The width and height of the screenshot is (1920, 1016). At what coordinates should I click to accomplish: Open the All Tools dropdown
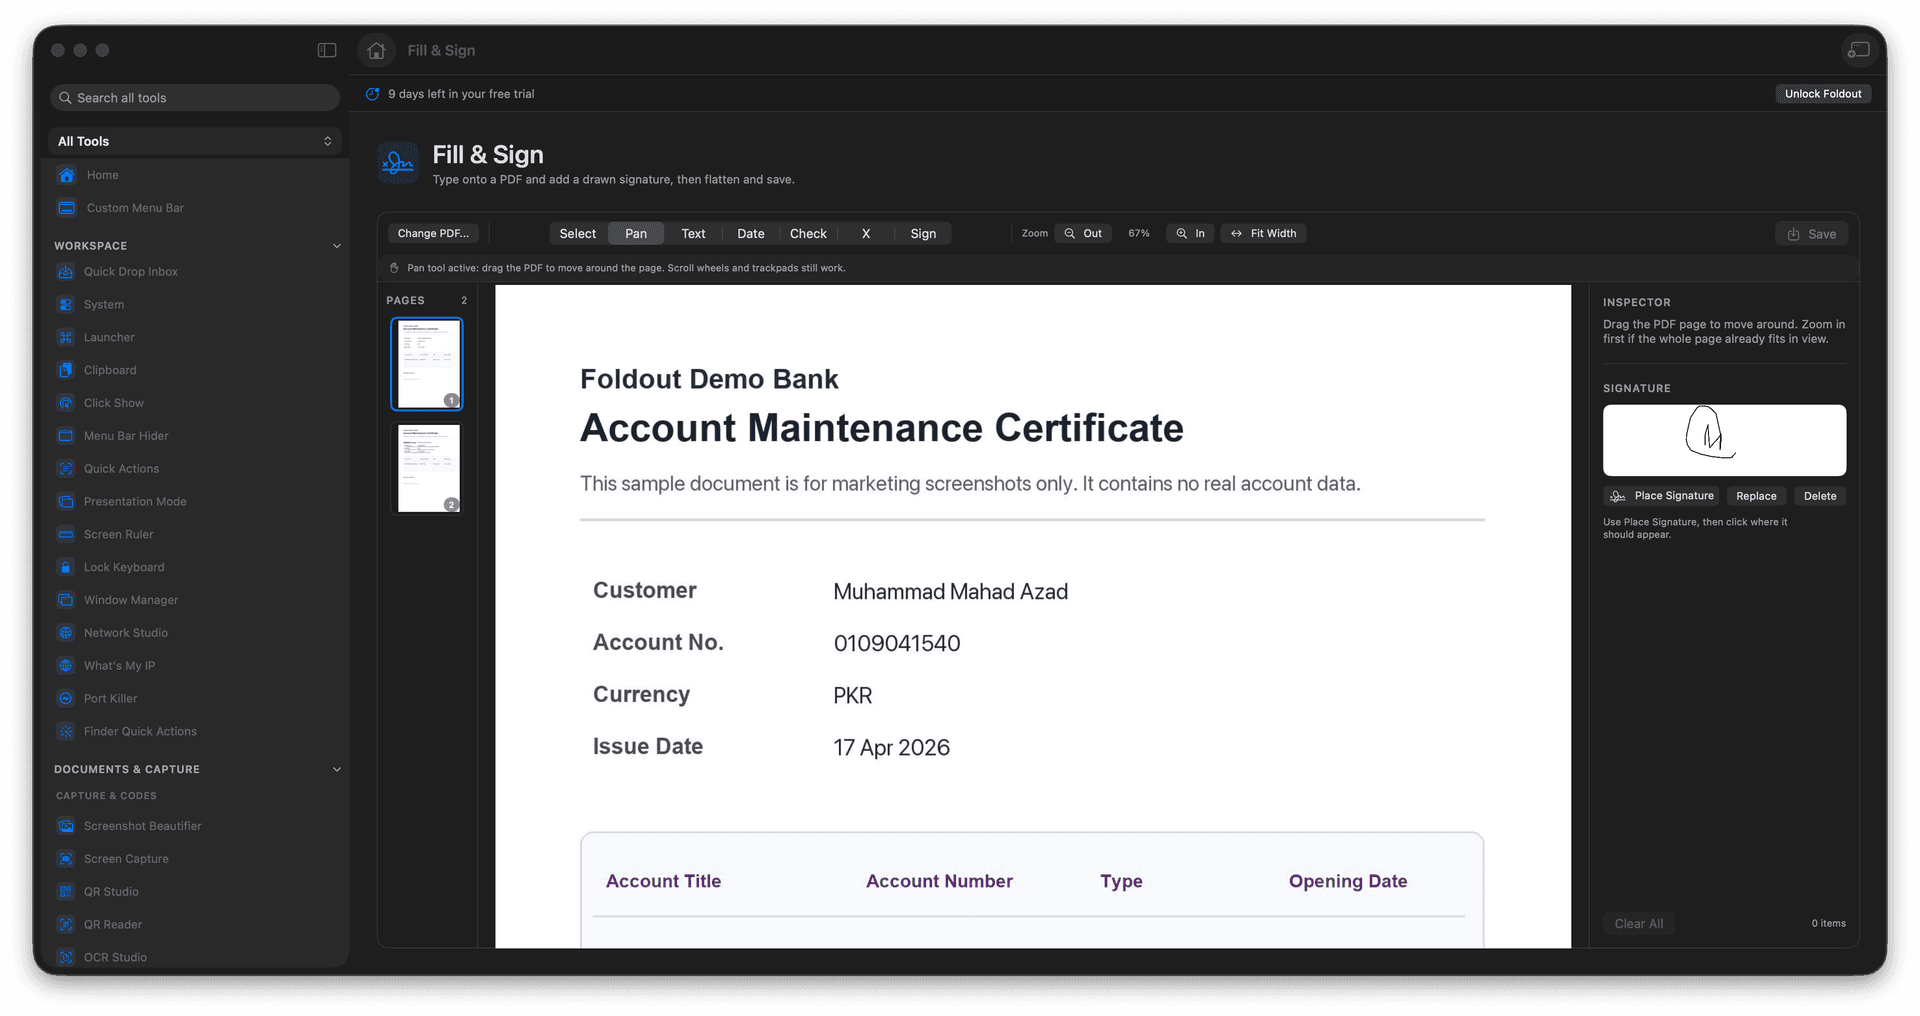195,141
